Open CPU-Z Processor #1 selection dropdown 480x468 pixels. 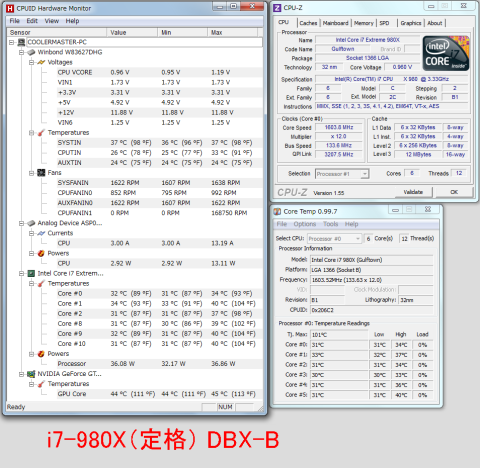(365, 174)
